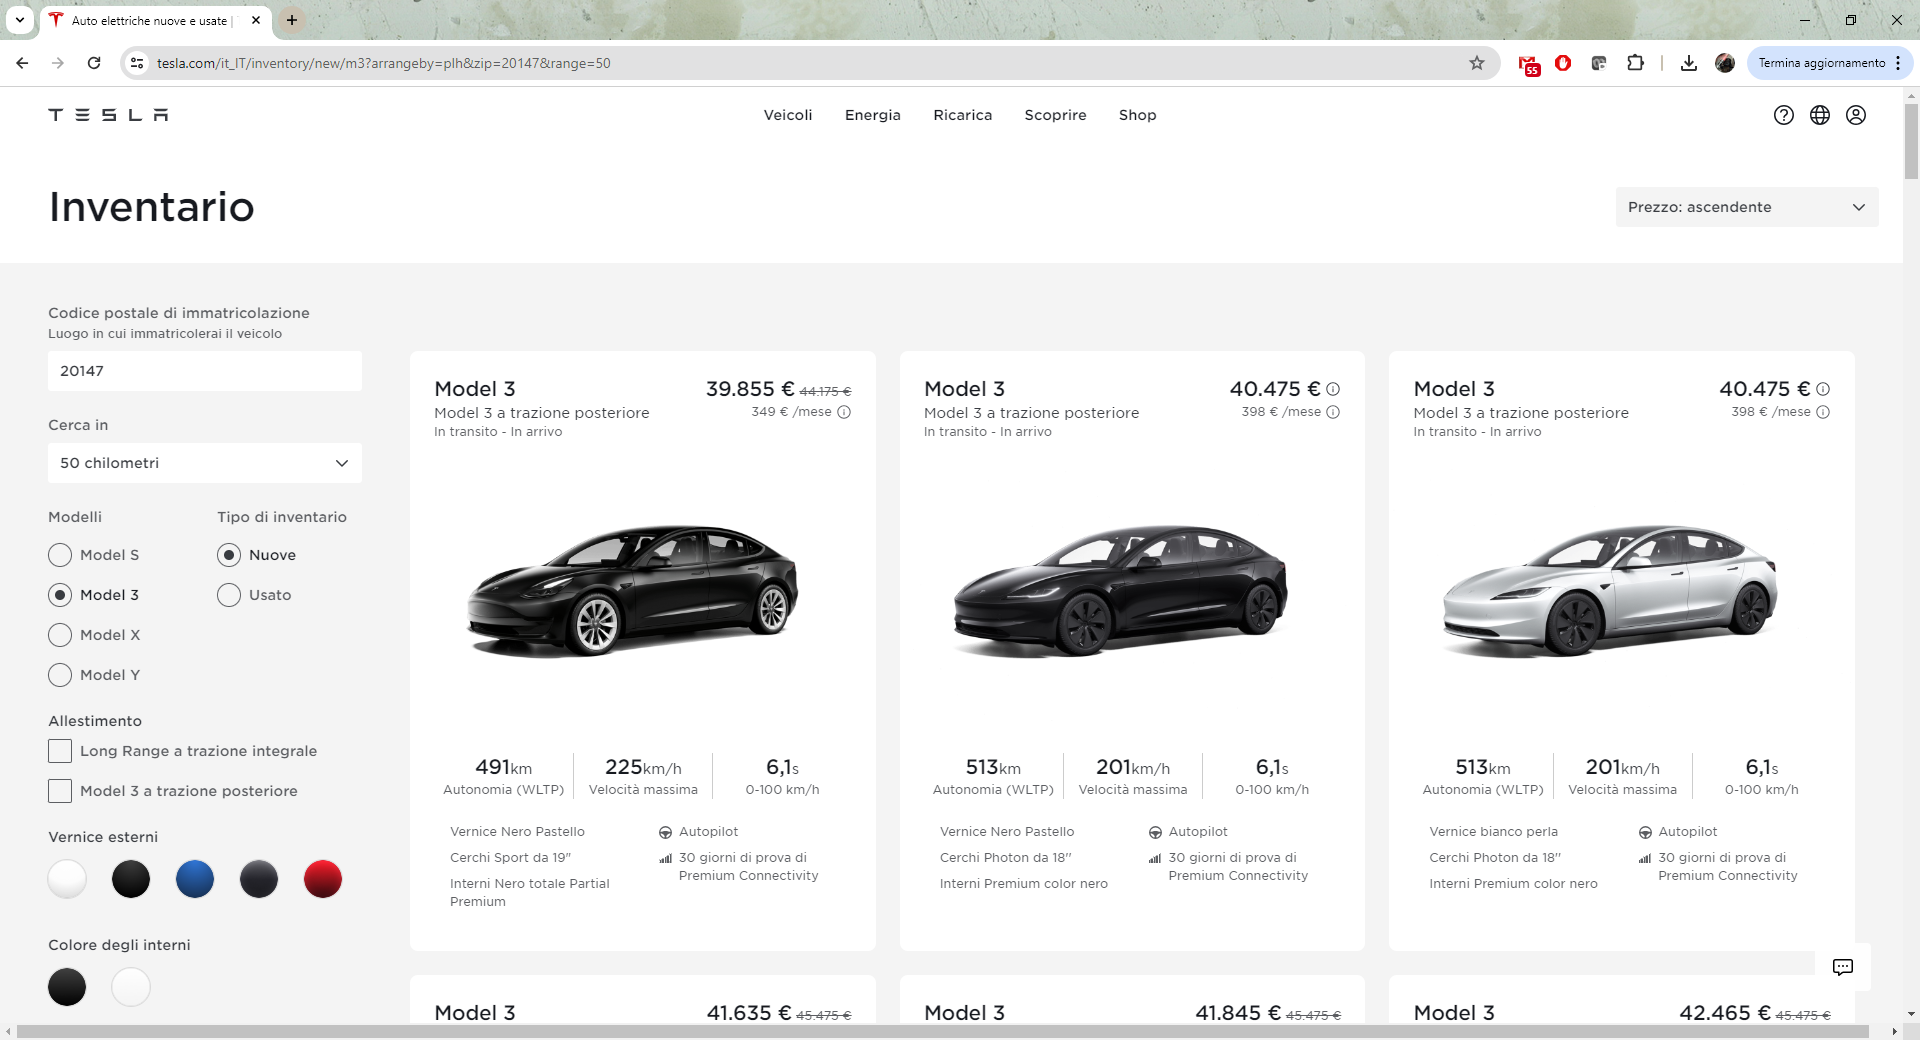This screenshot has width=1920, height=1040.
Task: Open a new browser tab
Action: [292, 20]
